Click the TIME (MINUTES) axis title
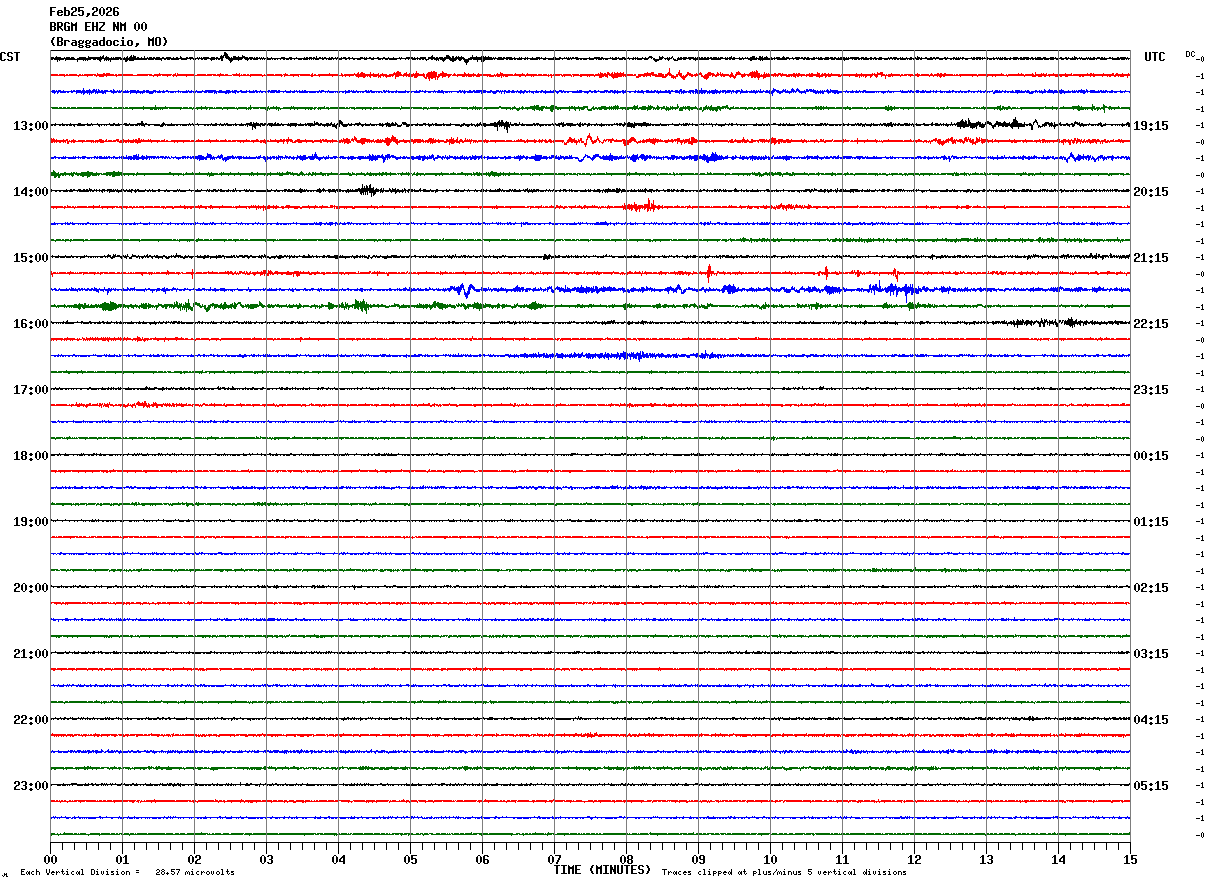The height and width of the screenshot is (886, 1210). (602, 870)
